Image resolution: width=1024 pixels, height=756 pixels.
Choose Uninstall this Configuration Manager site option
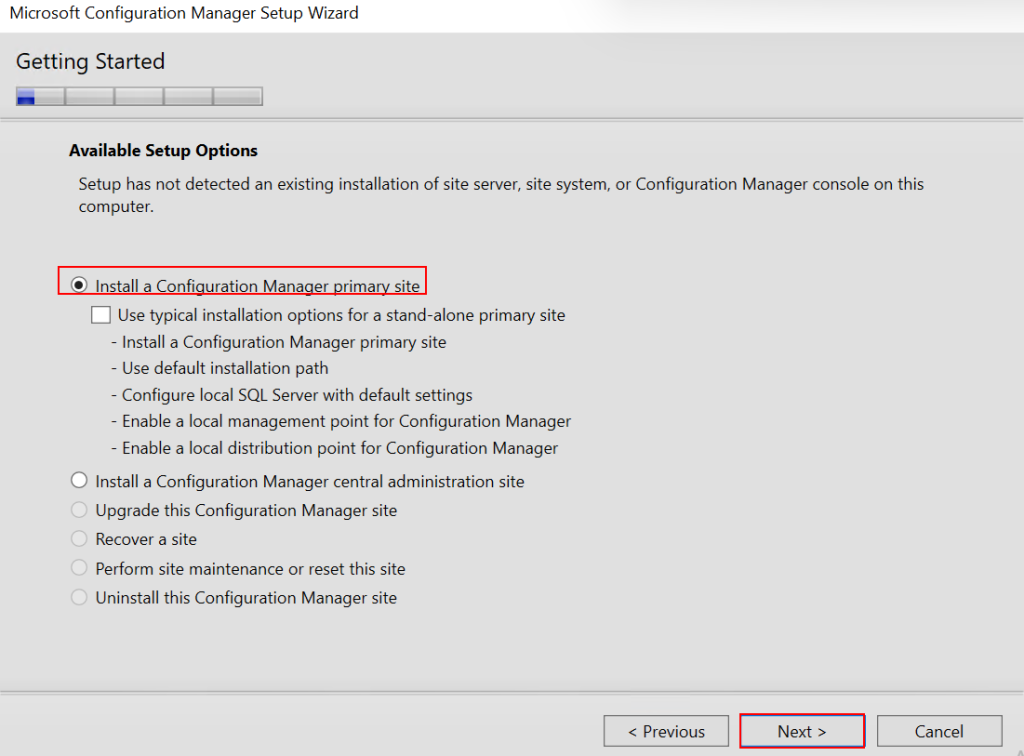coord(80,598)
